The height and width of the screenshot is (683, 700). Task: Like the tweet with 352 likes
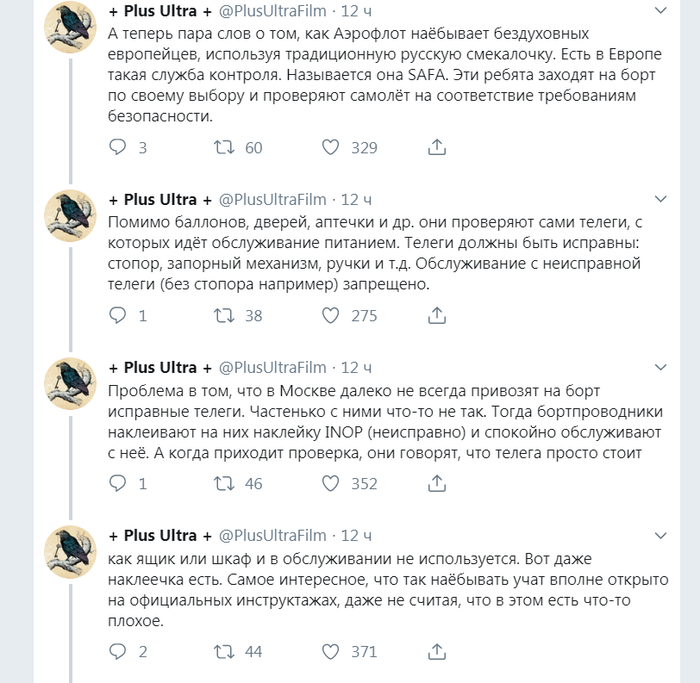pos(331,484)
